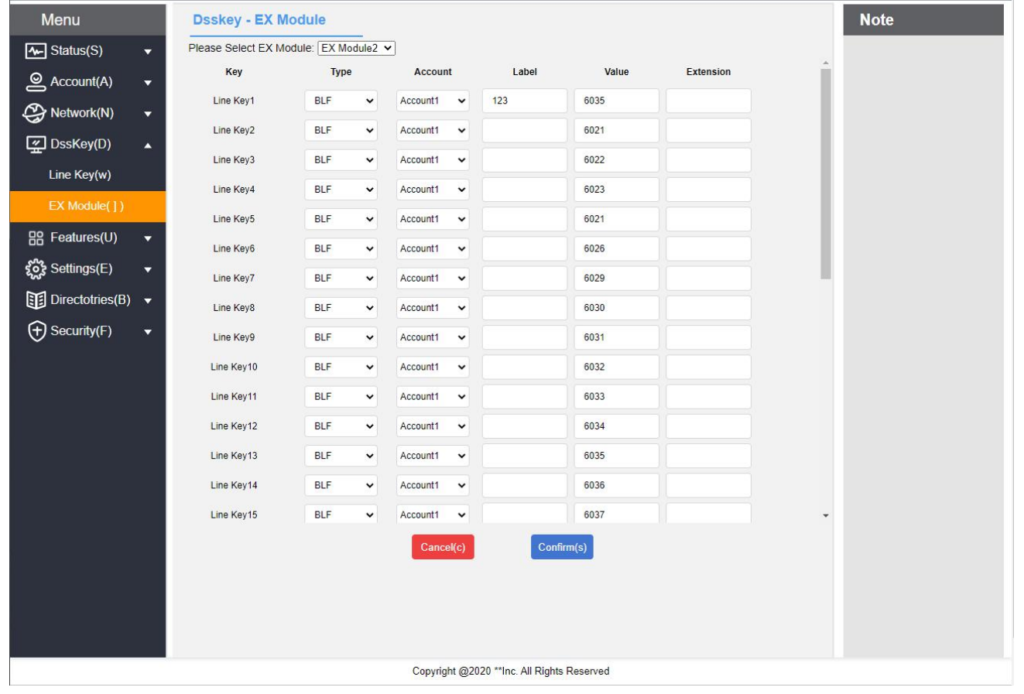Click the Label field of Line Key14
Screen dimensions: 1024x694
click(x=524, y=486)
